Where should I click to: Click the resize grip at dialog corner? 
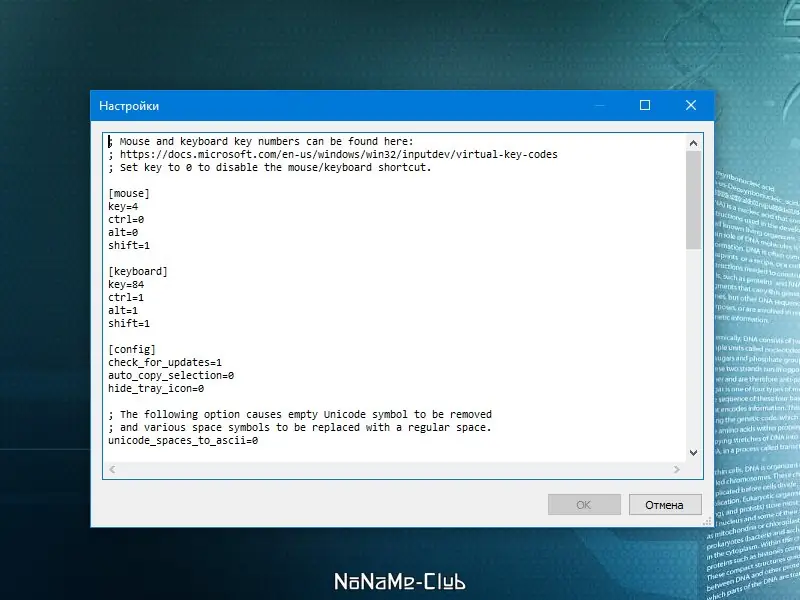tap(707, 521)
